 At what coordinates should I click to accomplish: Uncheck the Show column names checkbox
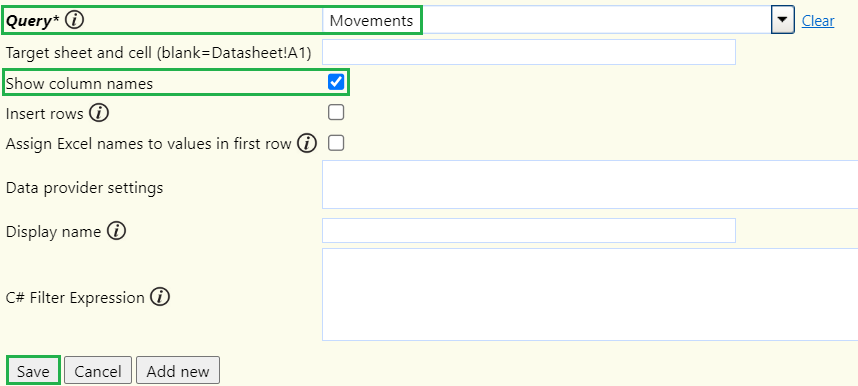click(x=335, y=82)
